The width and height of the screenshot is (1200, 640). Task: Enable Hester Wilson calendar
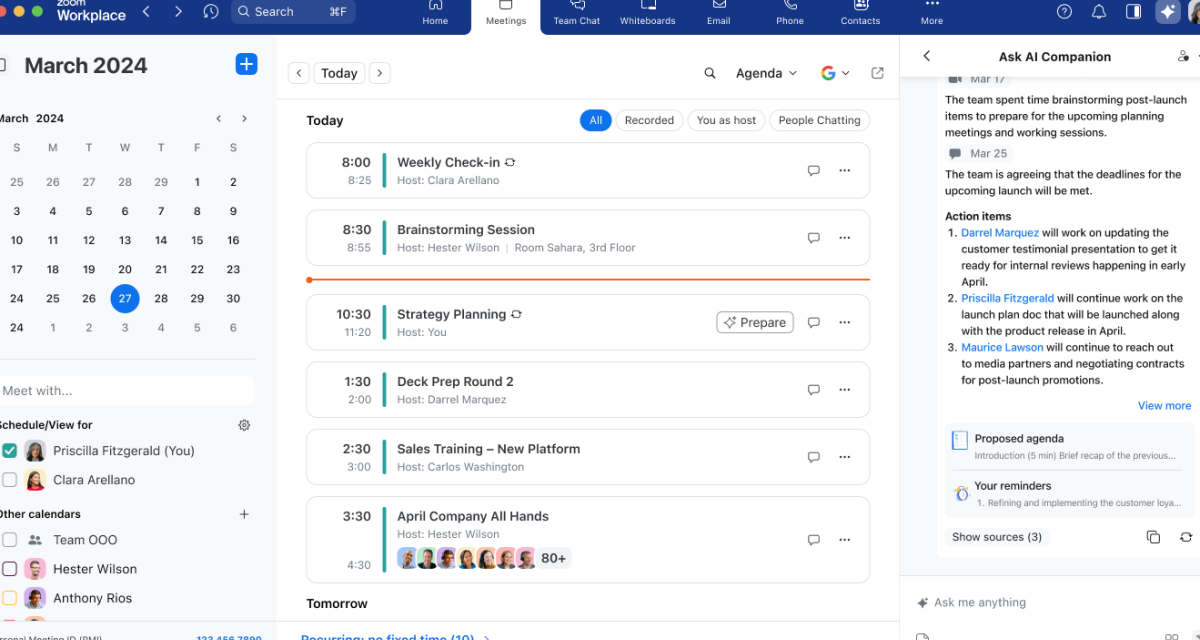coord(9,569)
